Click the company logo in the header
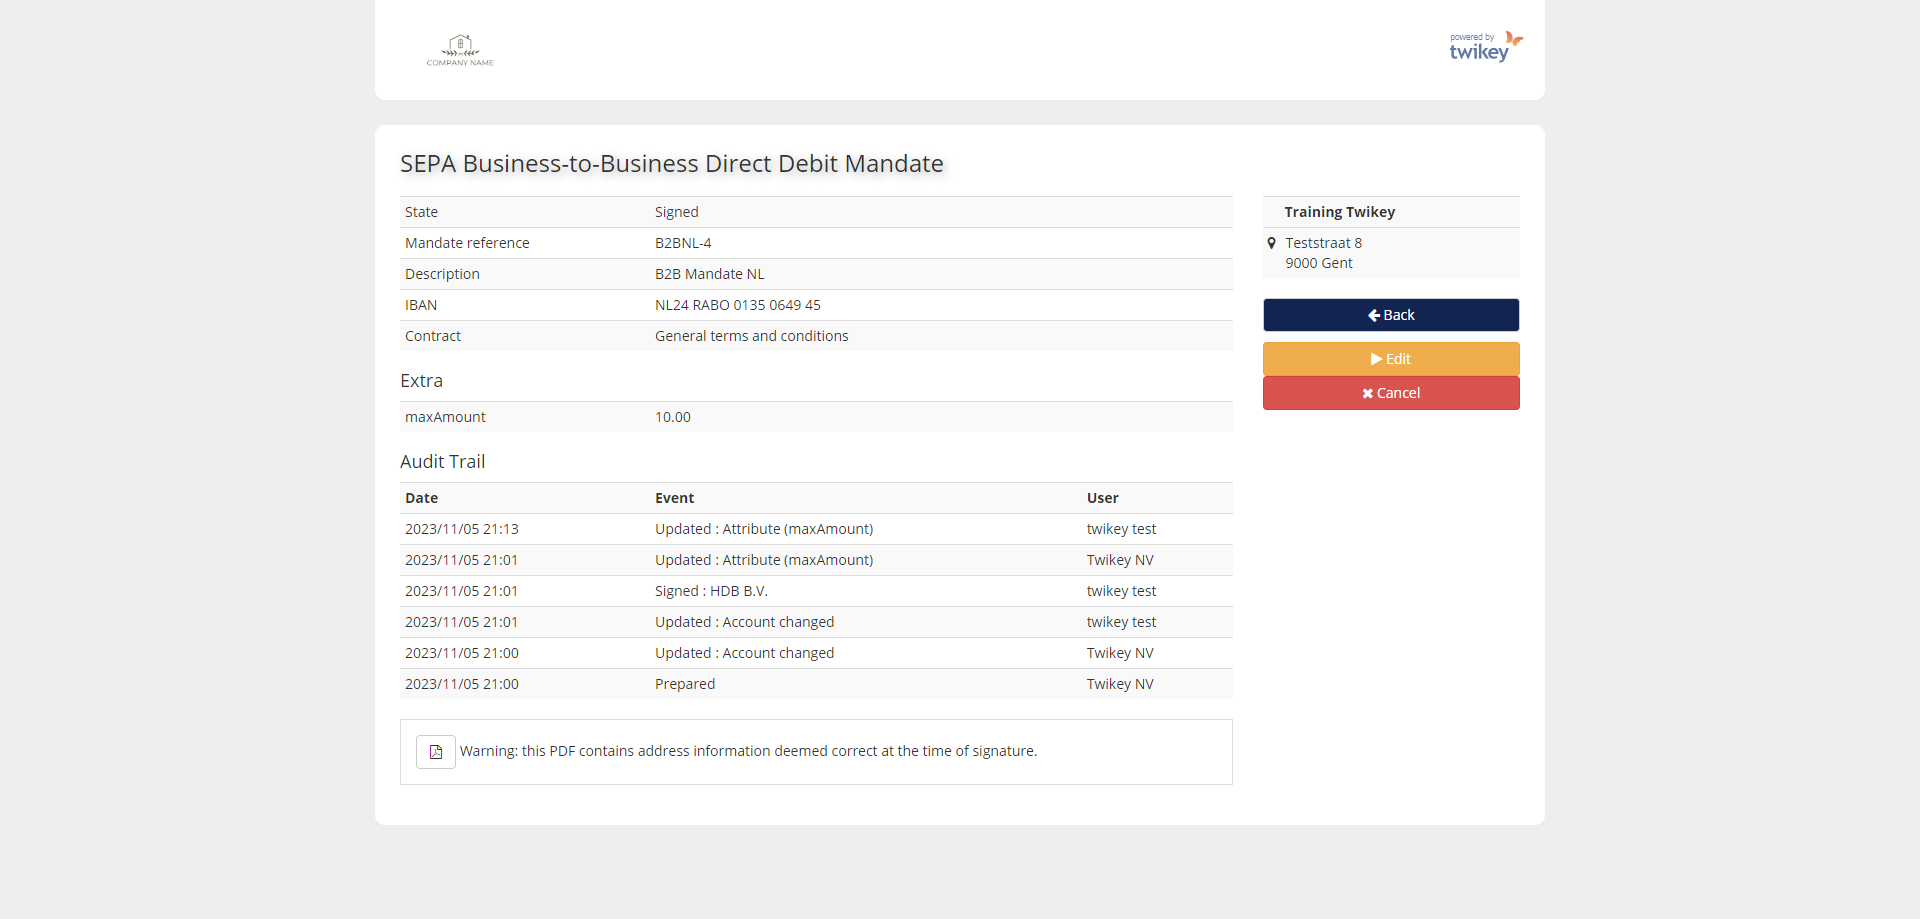Viewport: 1920px width, 919px height. 460,49
